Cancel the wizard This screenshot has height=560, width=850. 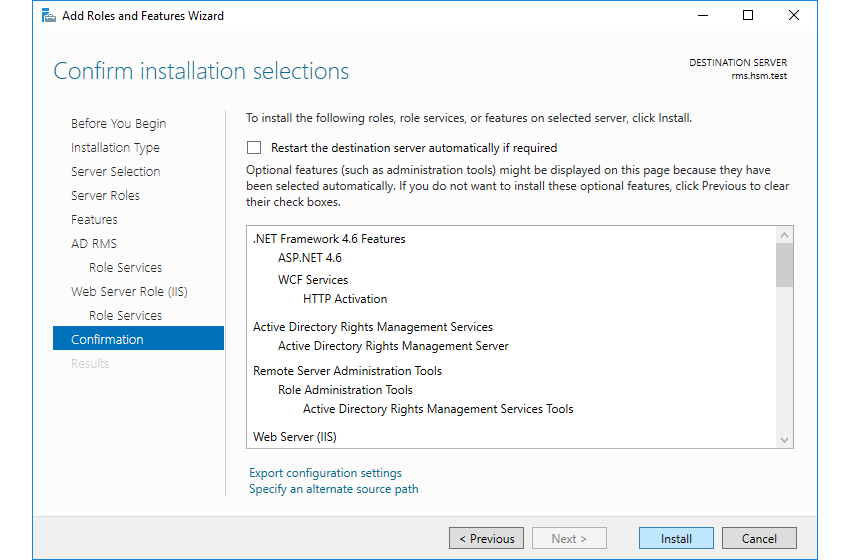click(759, 538)
